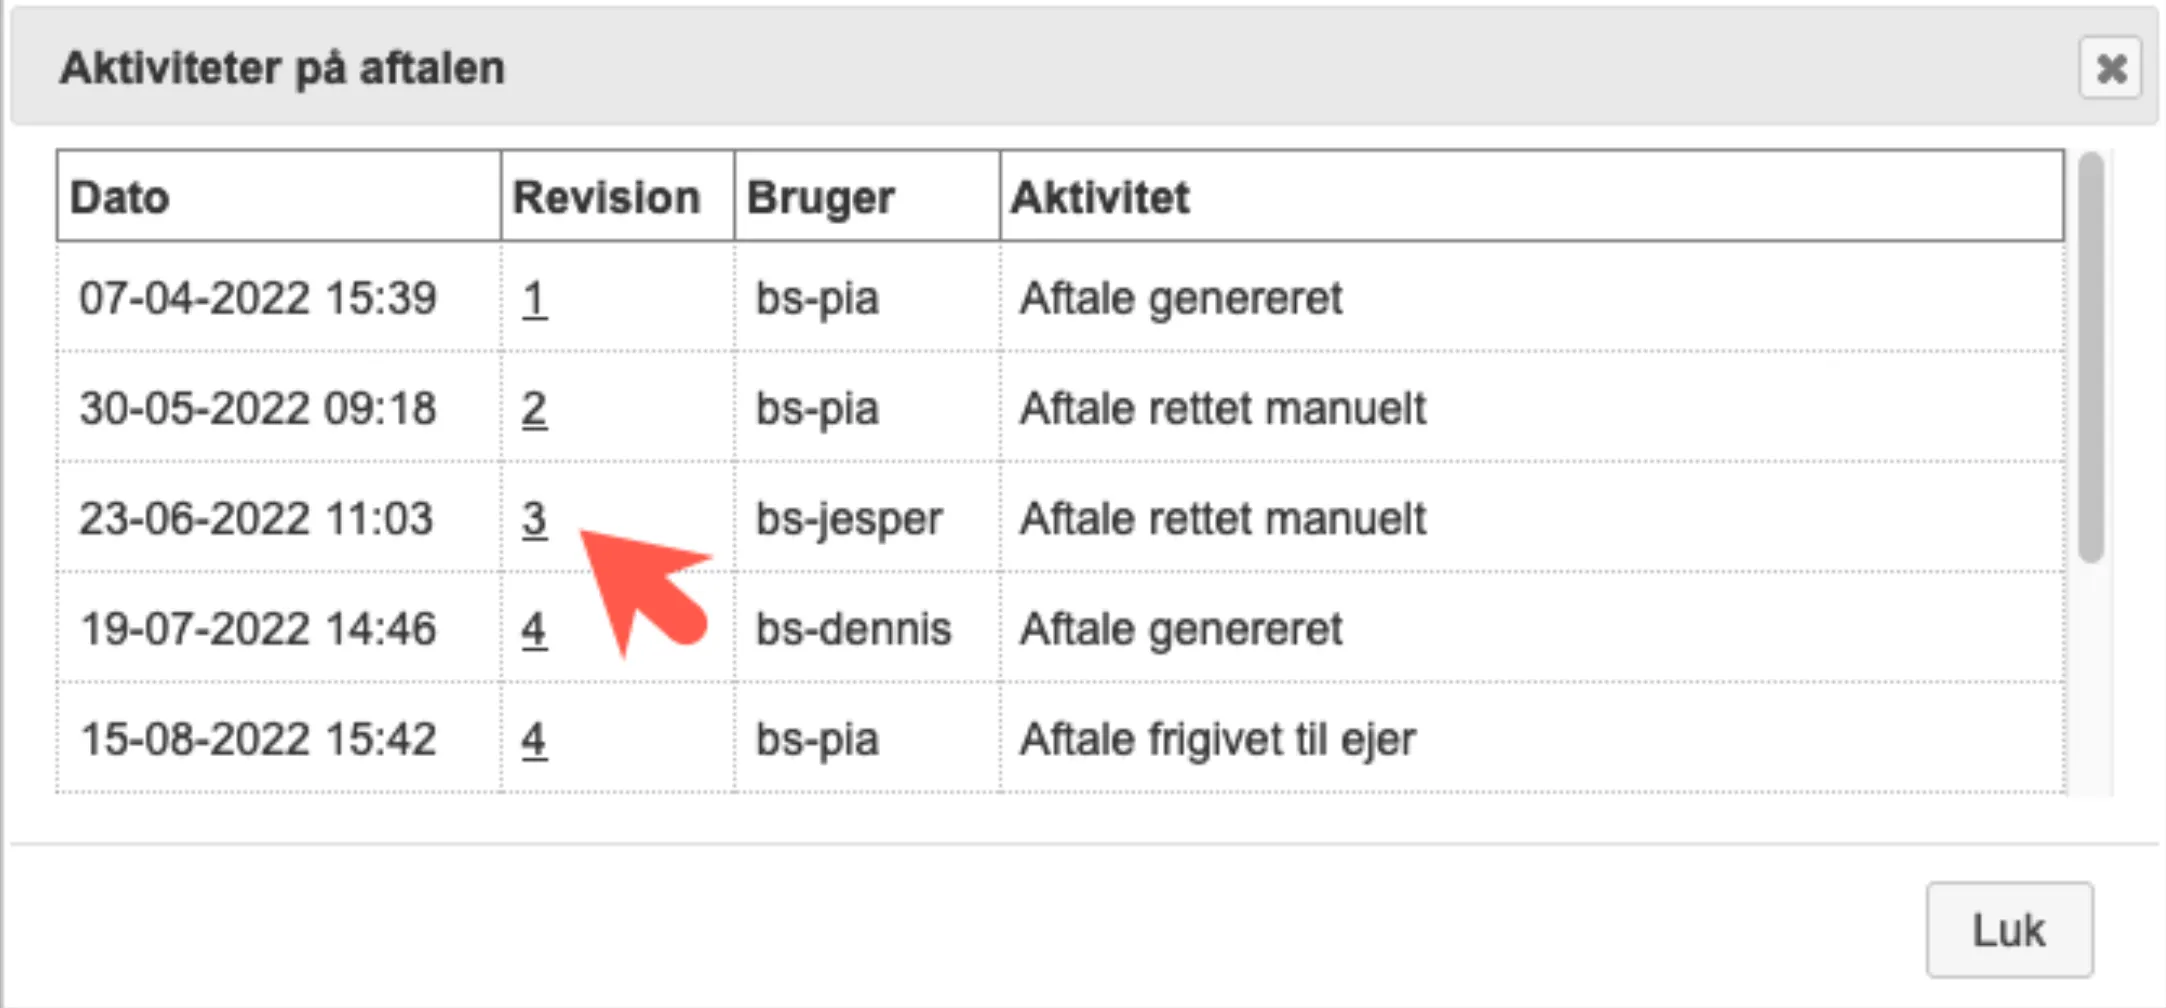Select the Bruger column header
The image size is (2166, 1008).
(x=820, y=196)
